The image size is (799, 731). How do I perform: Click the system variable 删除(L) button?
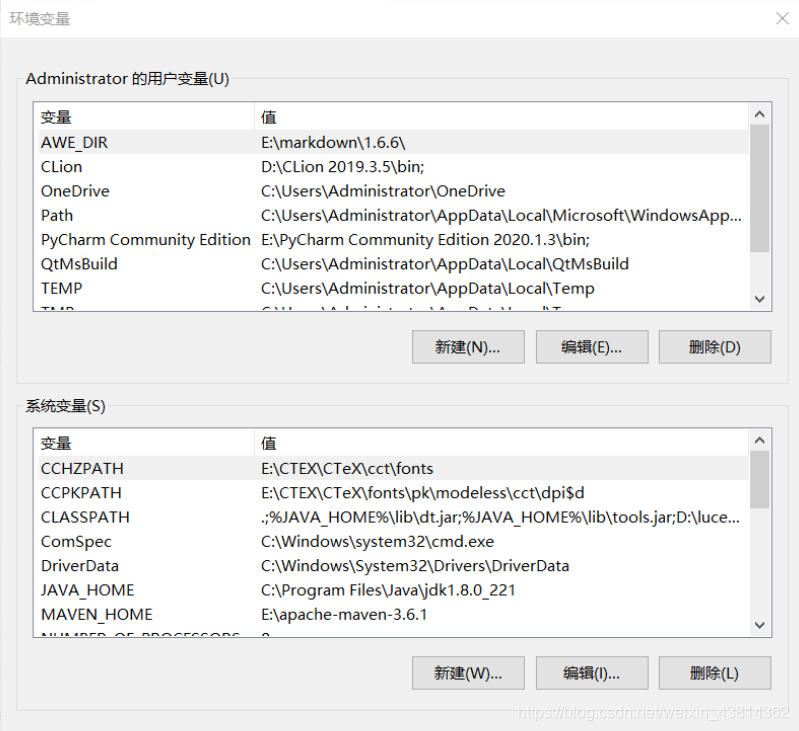point(714,673)
